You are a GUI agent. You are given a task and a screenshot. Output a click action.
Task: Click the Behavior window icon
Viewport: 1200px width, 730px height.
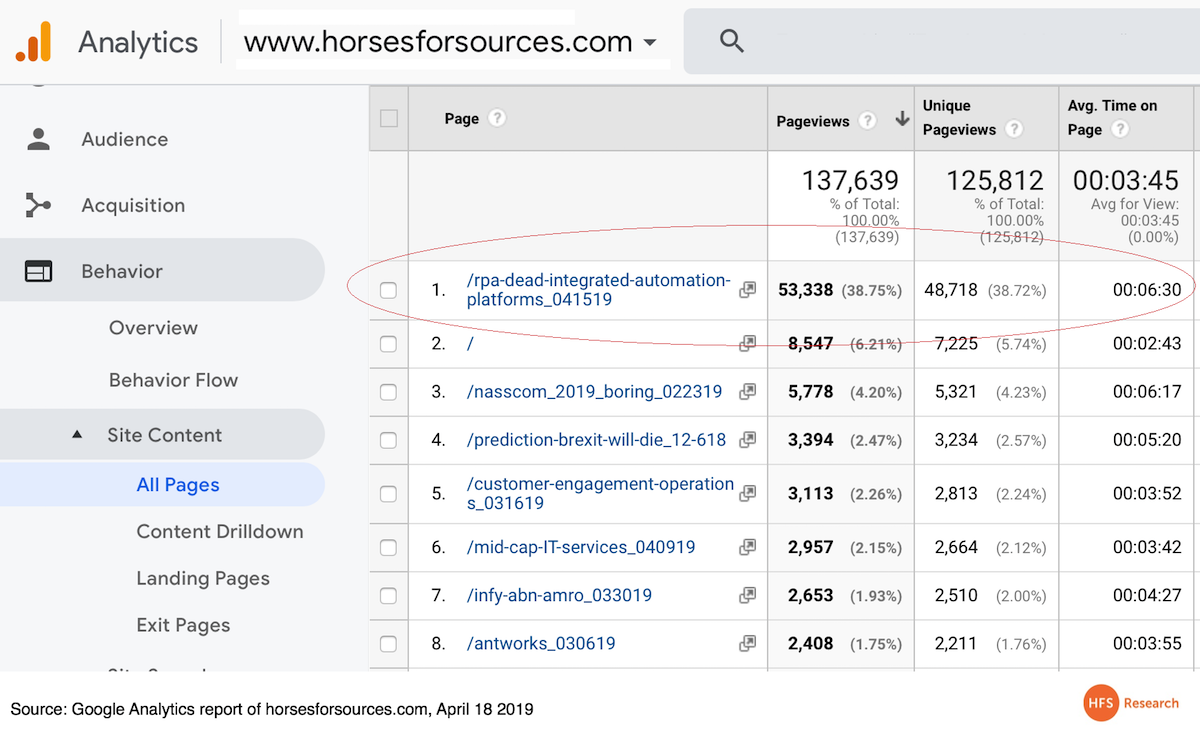pos(39,271)
